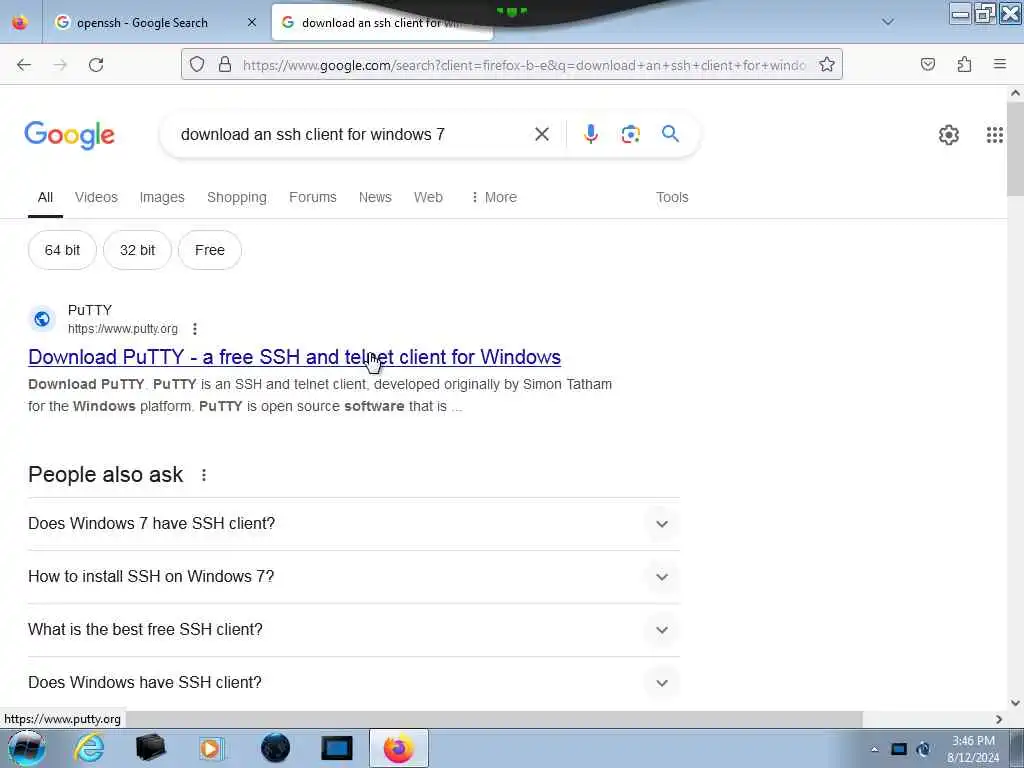The image size is (1024, 768).
Task: Switch to the openssh Google Search tab
Action: [155, 22]
